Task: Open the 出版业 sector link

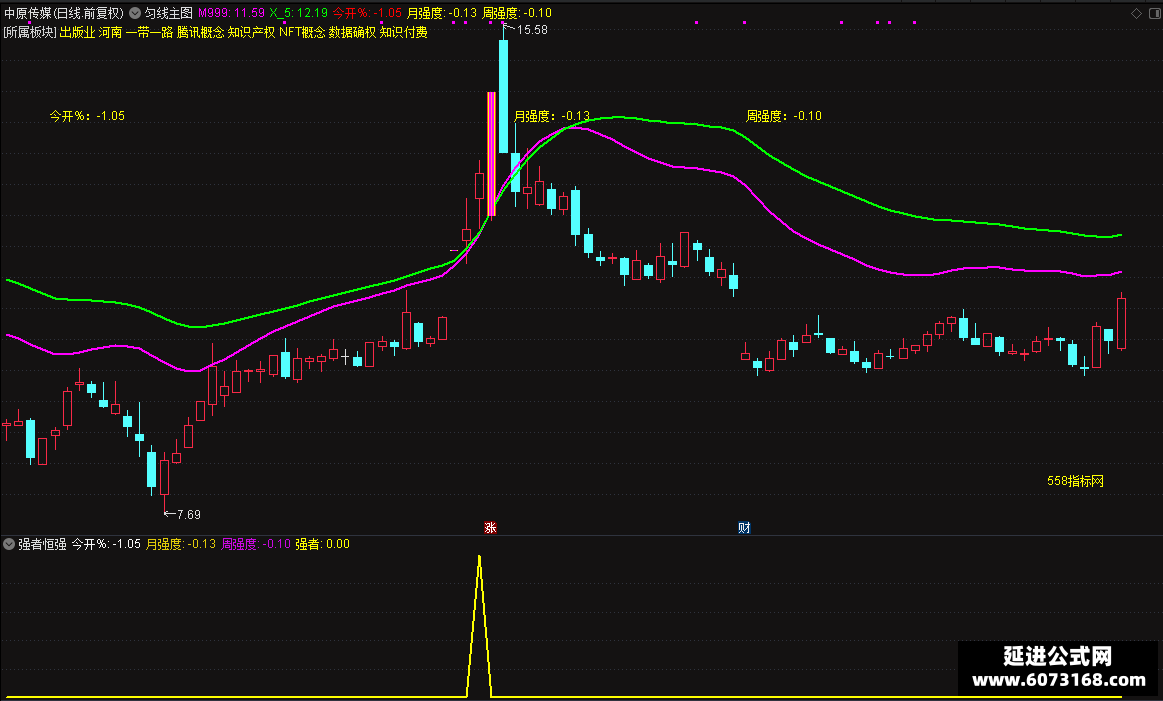Action: pyautogui.click(x=77, y=32)
